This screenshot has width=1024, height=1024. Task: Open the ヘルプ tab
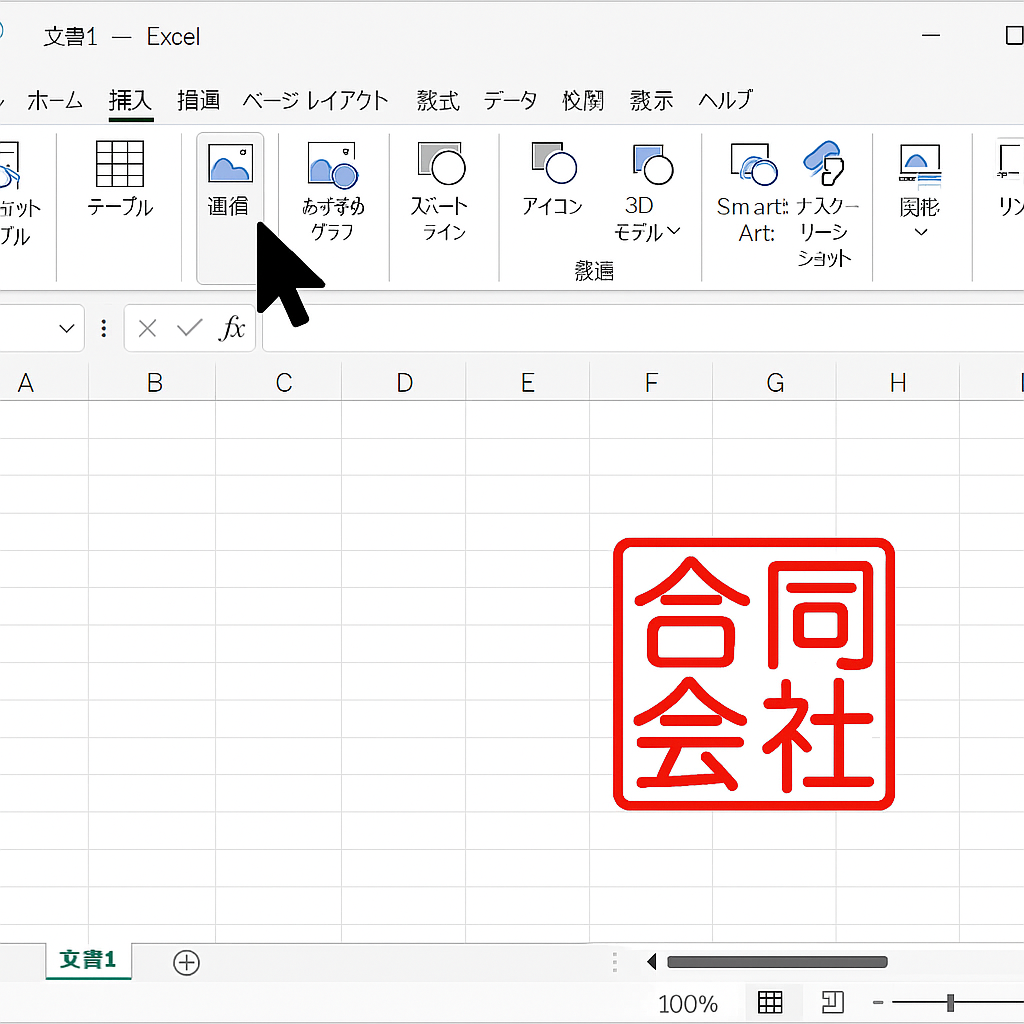coord(726,100)
